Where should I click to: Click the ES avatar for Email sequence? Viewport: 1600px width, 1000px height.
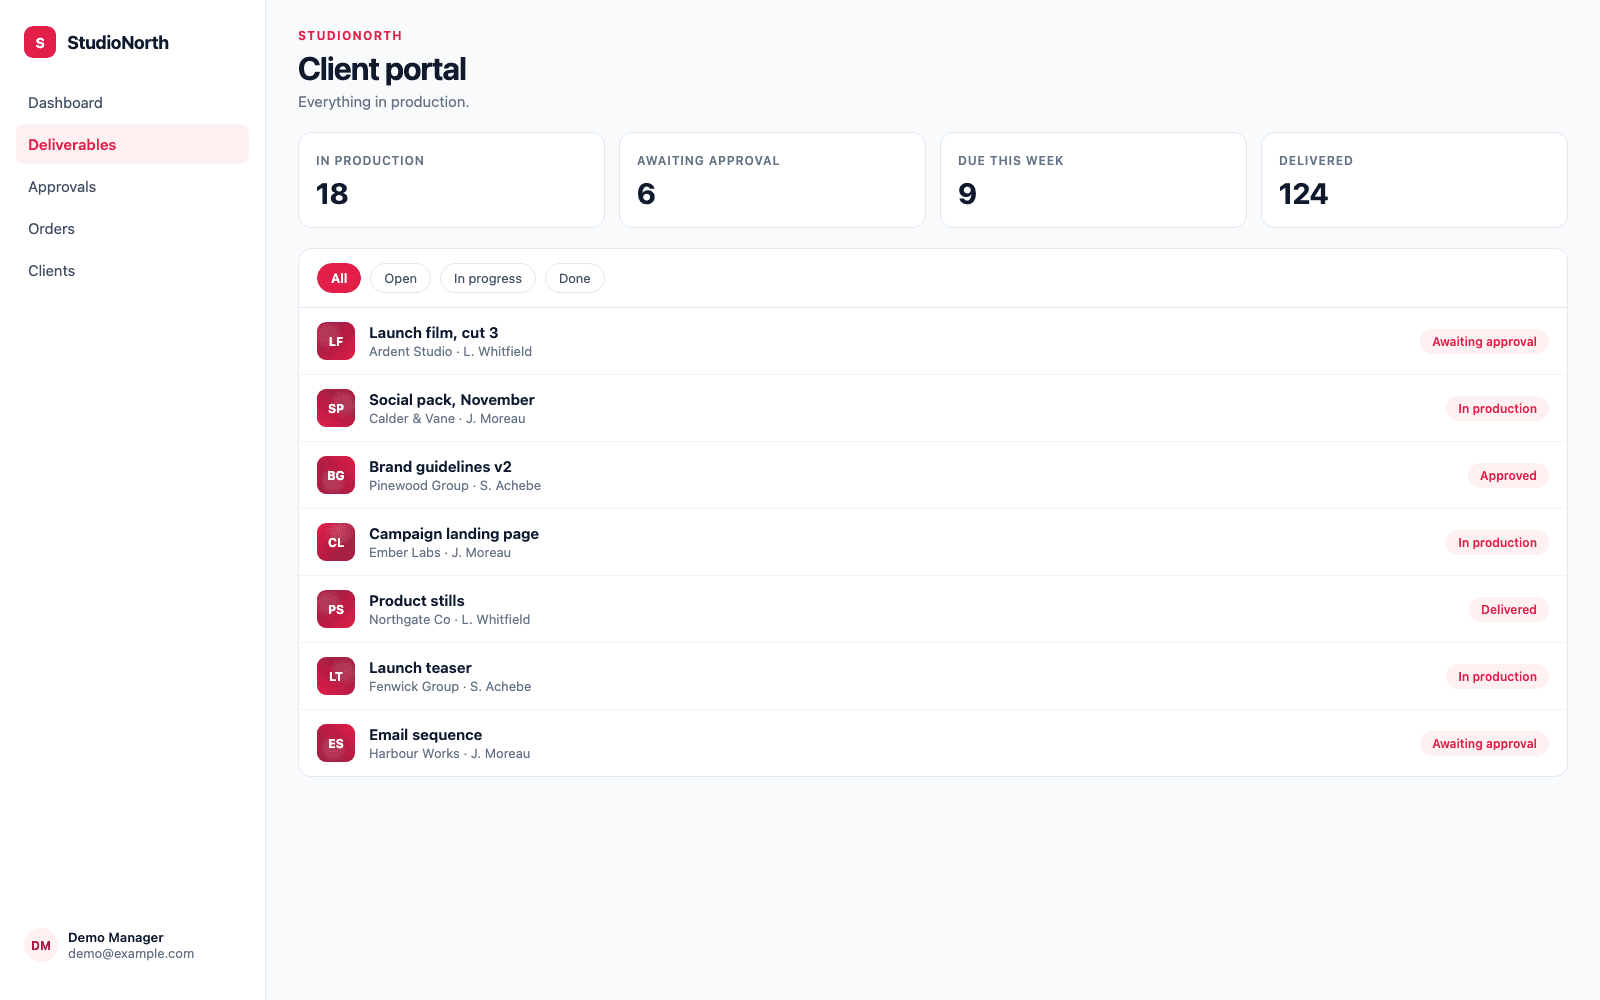(x=336, y=743)
